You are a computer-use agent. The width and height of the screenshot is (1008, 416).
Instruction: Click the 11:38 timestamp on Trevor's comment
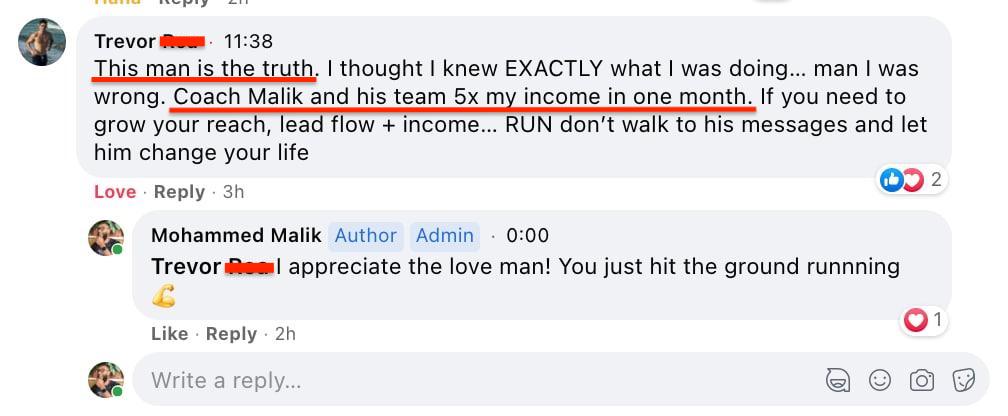click(248, 42)
